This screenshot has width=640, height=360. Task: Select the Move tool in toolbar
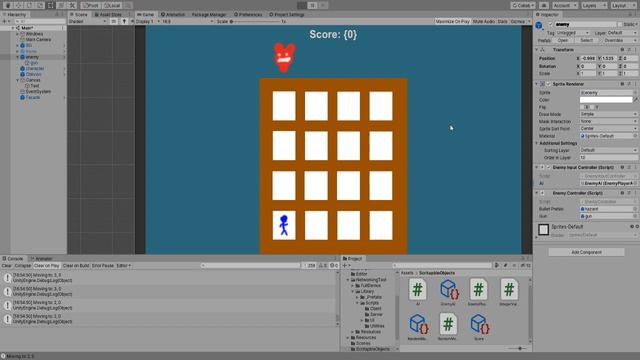click(x=18, y=5)
